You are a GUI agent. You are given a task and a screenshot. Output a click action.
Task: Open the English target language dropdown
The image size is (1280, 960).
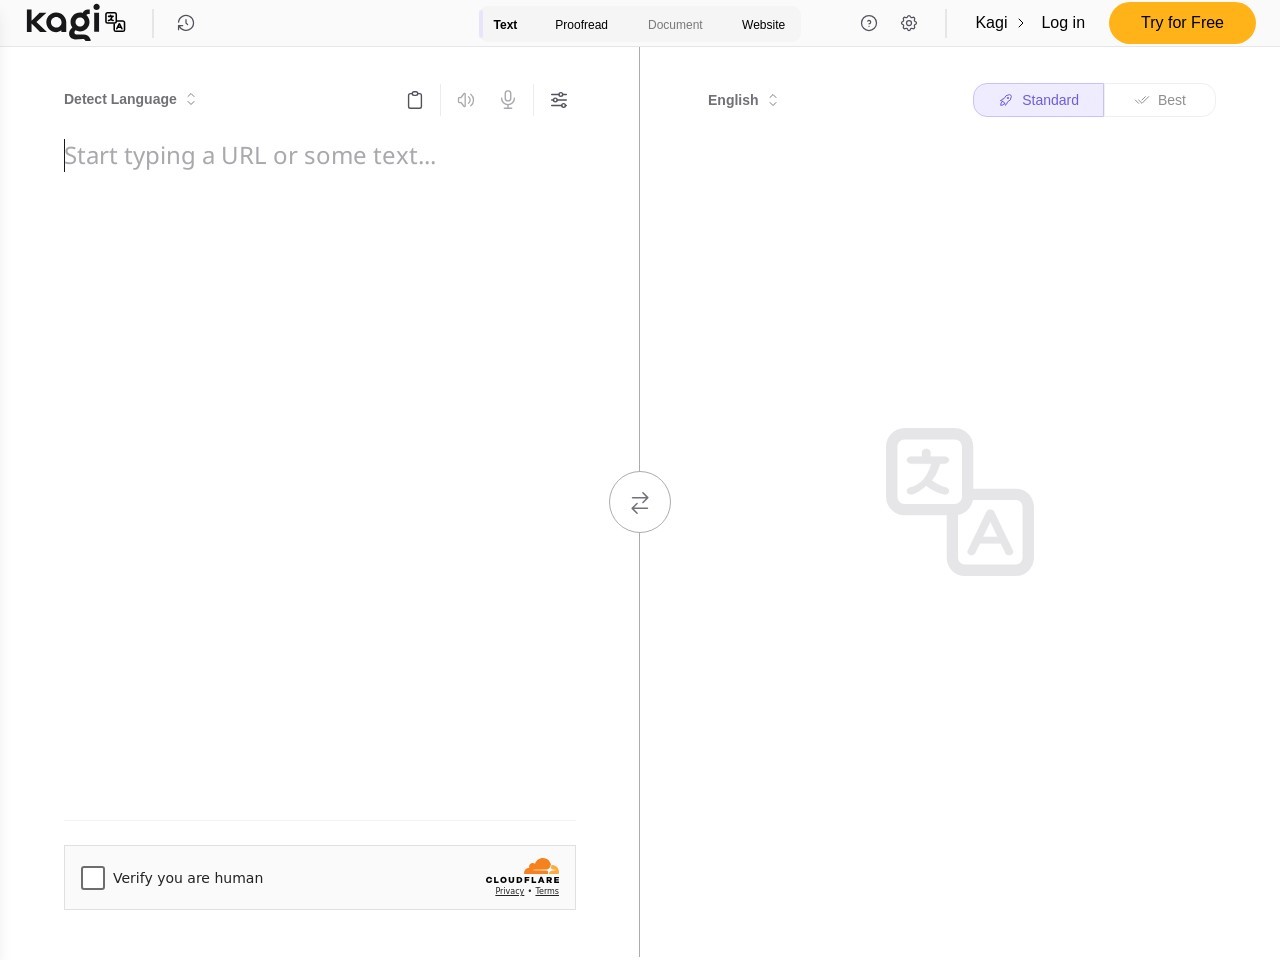[743, 100]
